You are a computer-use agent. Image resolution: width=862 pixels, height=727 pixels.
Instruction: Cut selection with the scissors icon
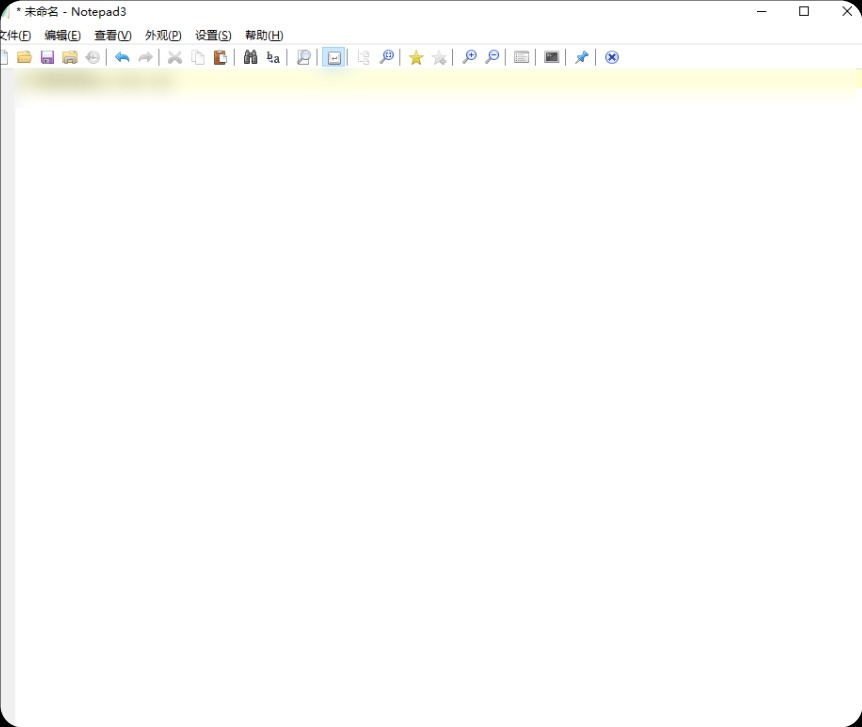174,57
